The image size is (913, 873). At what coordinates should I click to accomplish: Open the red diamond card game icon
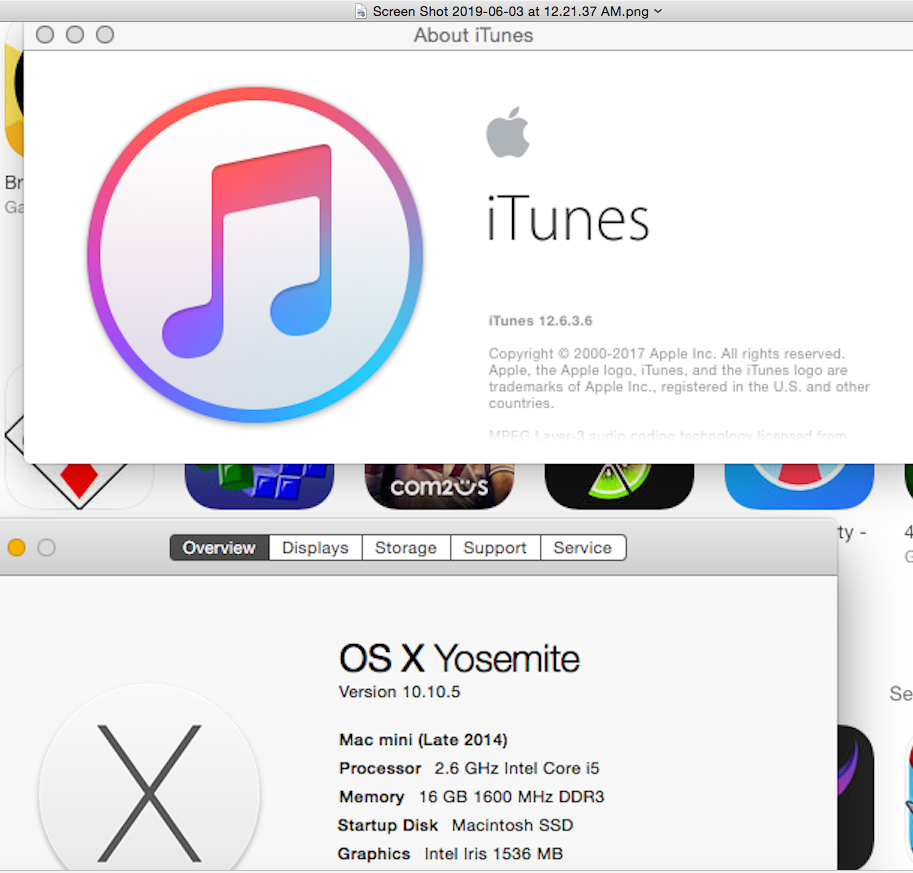click(79, 486)
